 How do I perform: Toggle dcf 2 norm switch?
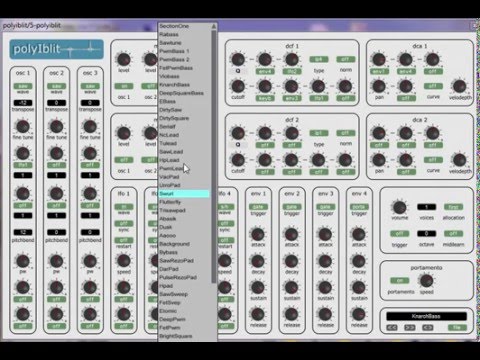pyautogui.click(x=346, y=133)
